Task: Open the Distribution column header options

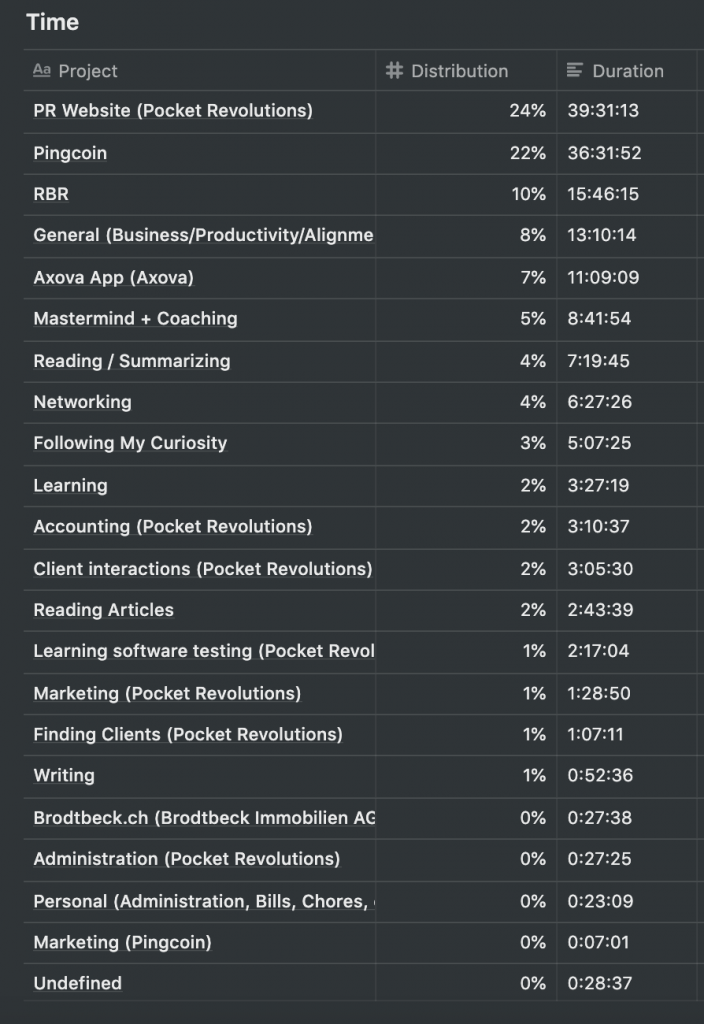Action: click(x=459, y=71)
